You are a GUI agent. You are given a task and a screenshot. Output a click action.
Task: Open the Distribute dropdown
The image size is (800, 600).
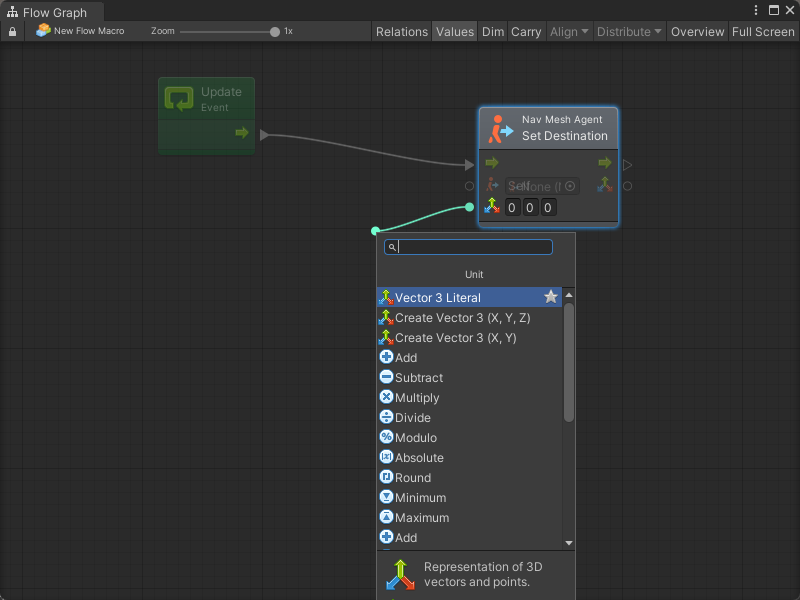tap(629, 32)
